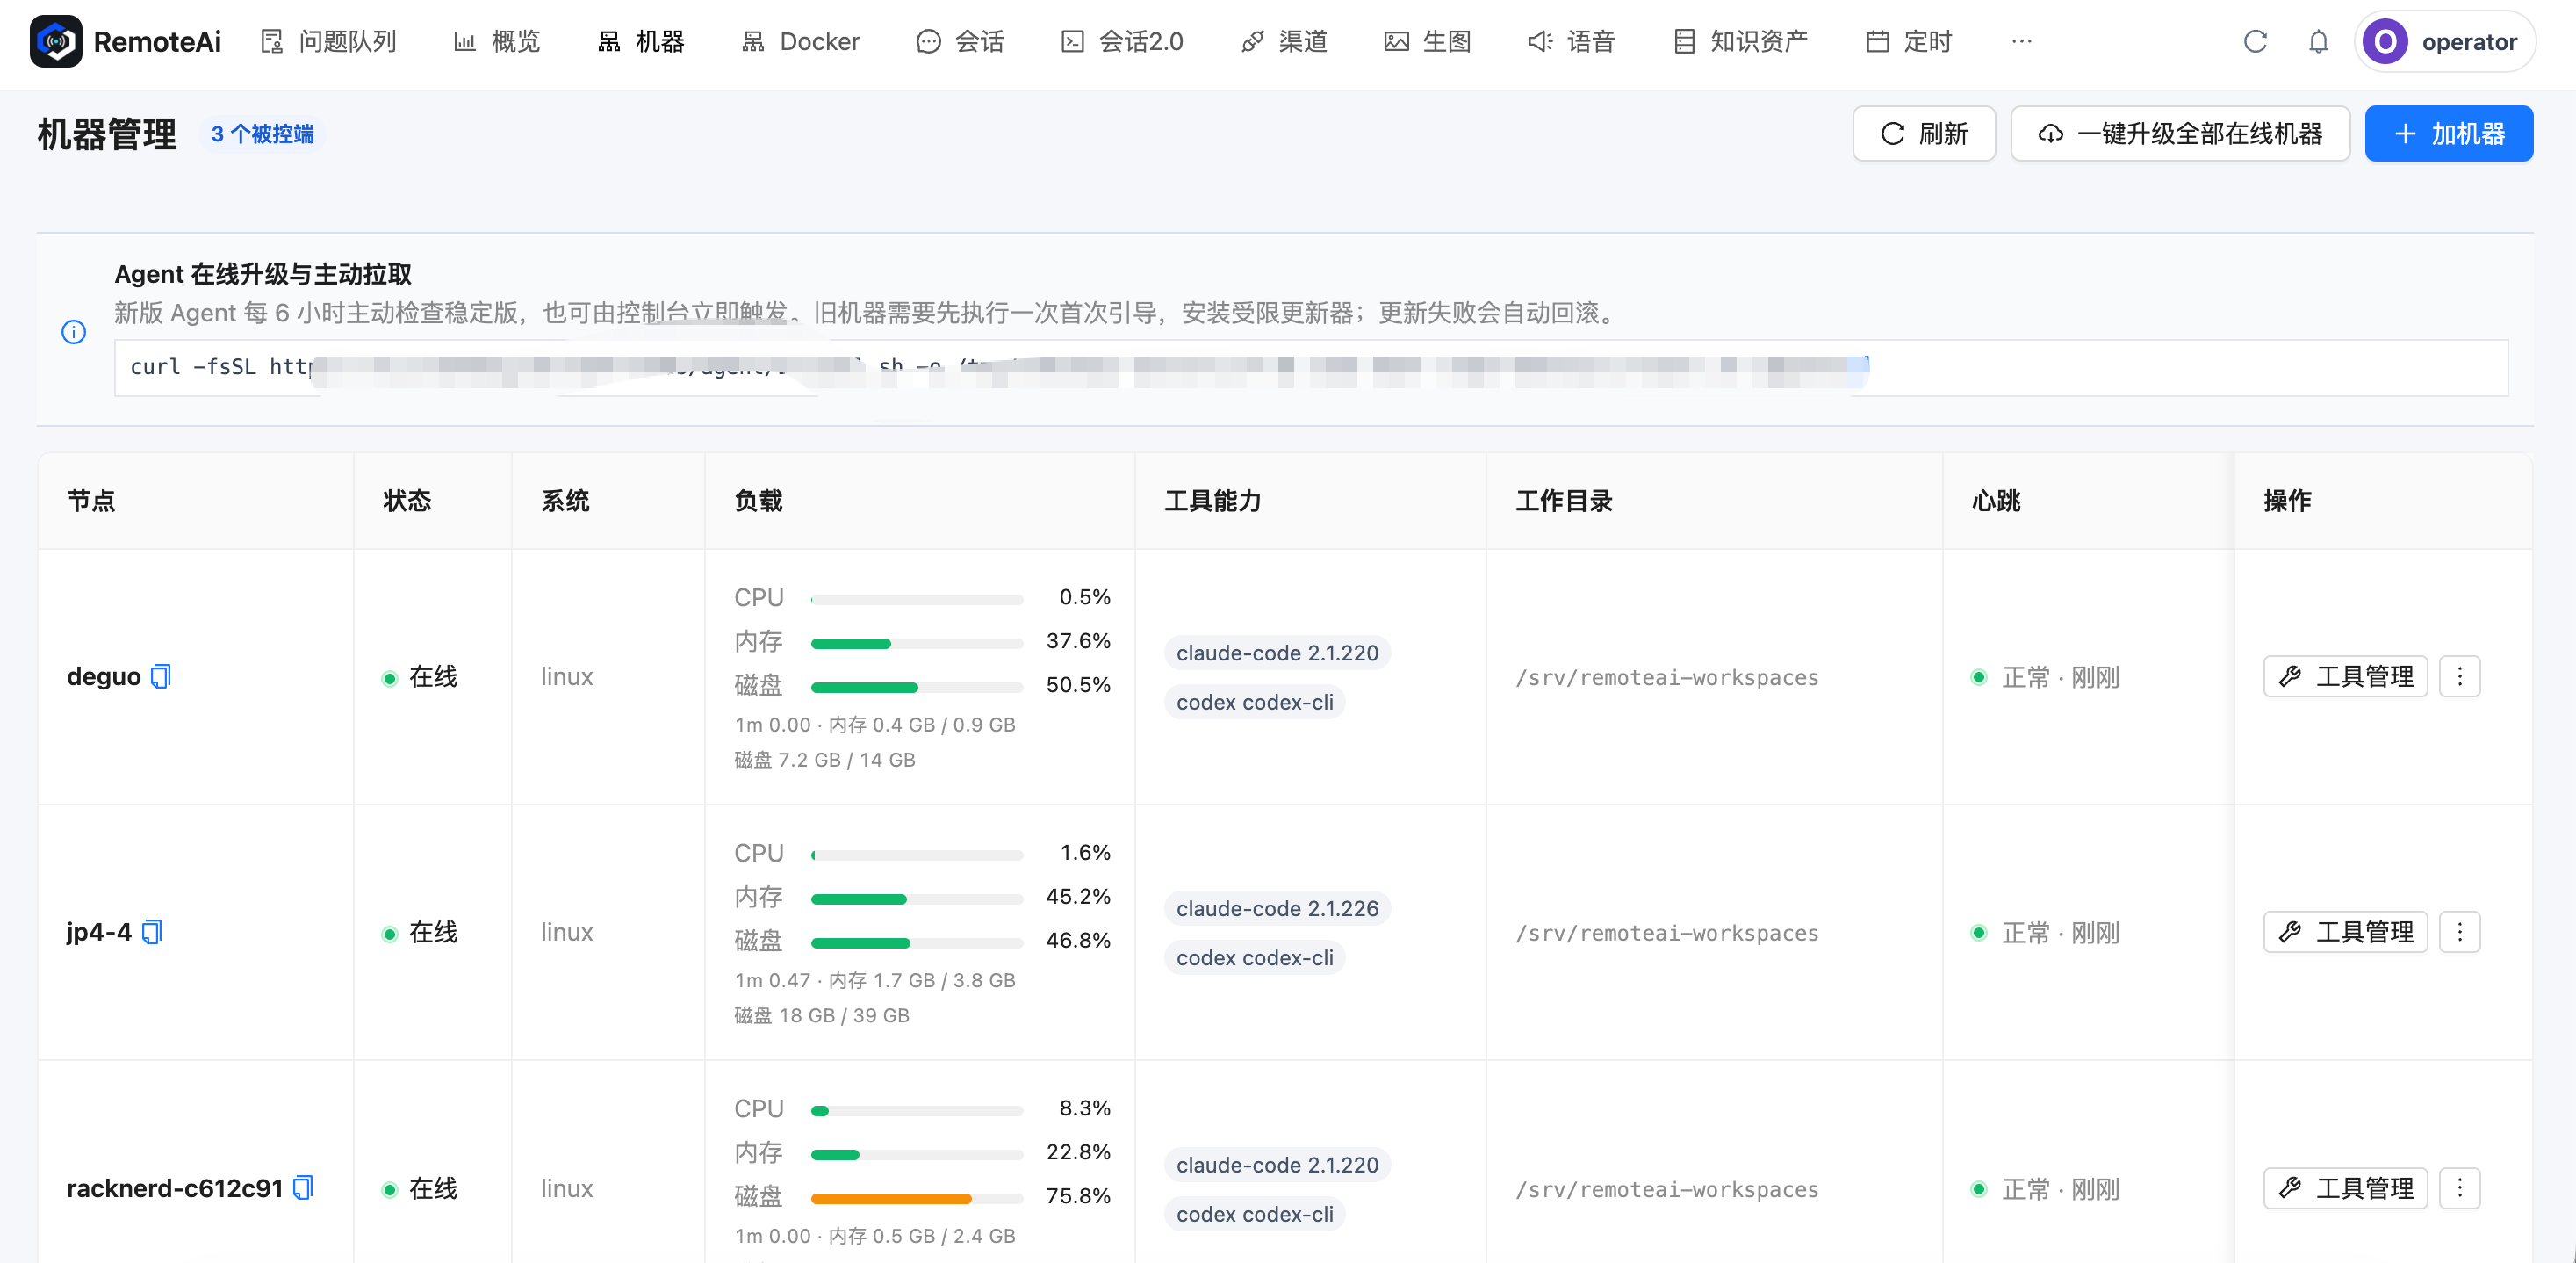Open the notifications bell
This screenshot has width=2576, height=1263.
(x=2318, y=41)
